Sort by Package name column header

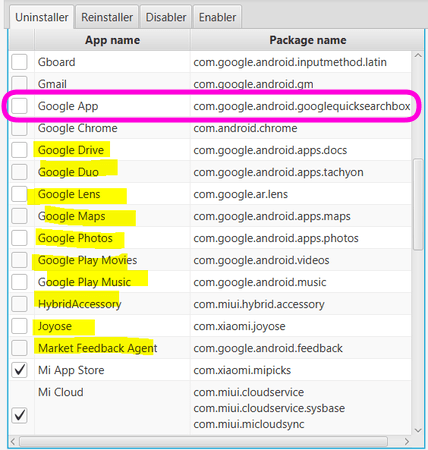(x=307, y=40)
